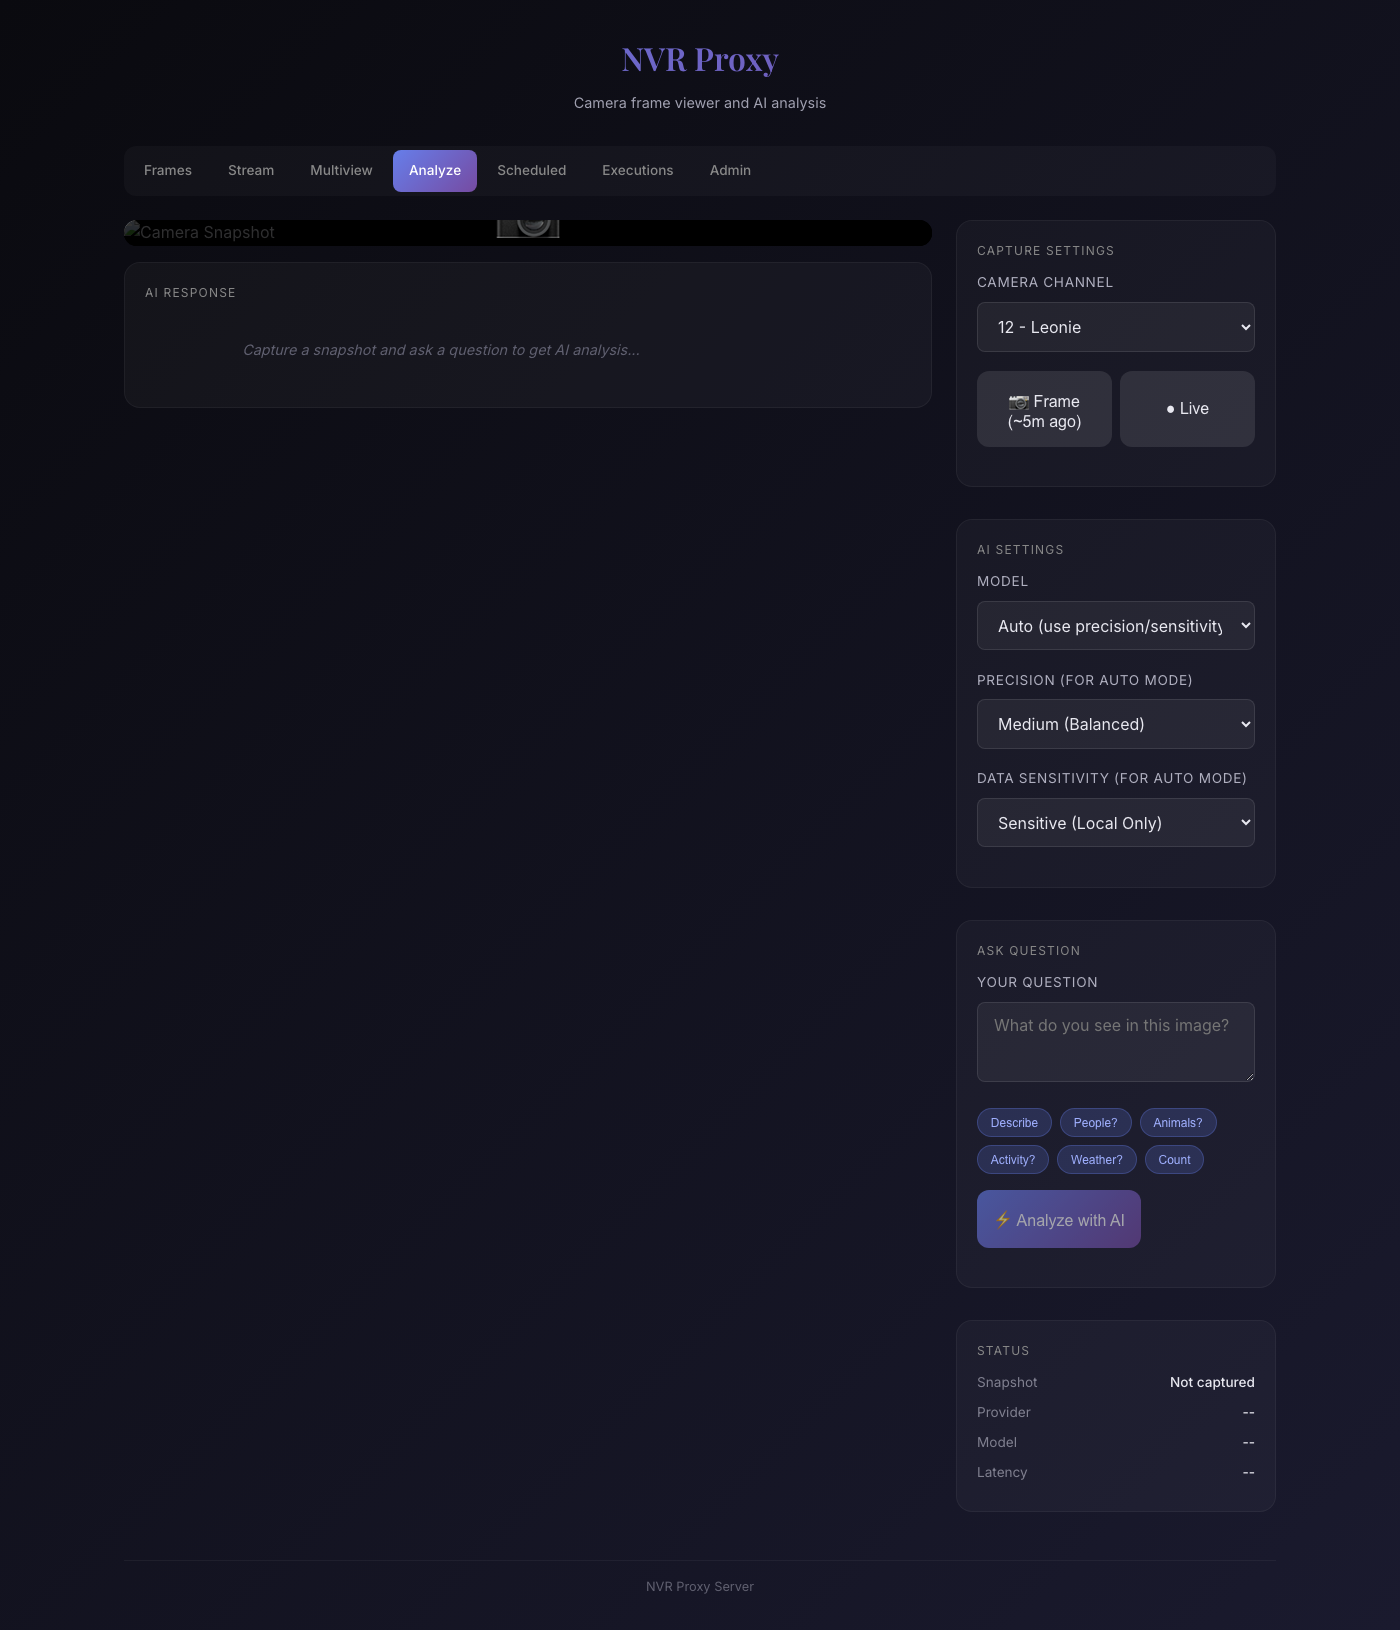Viewport: 1400px width, 1630px height.
Task: Click the Live capture button
Action: [1187, 409]
